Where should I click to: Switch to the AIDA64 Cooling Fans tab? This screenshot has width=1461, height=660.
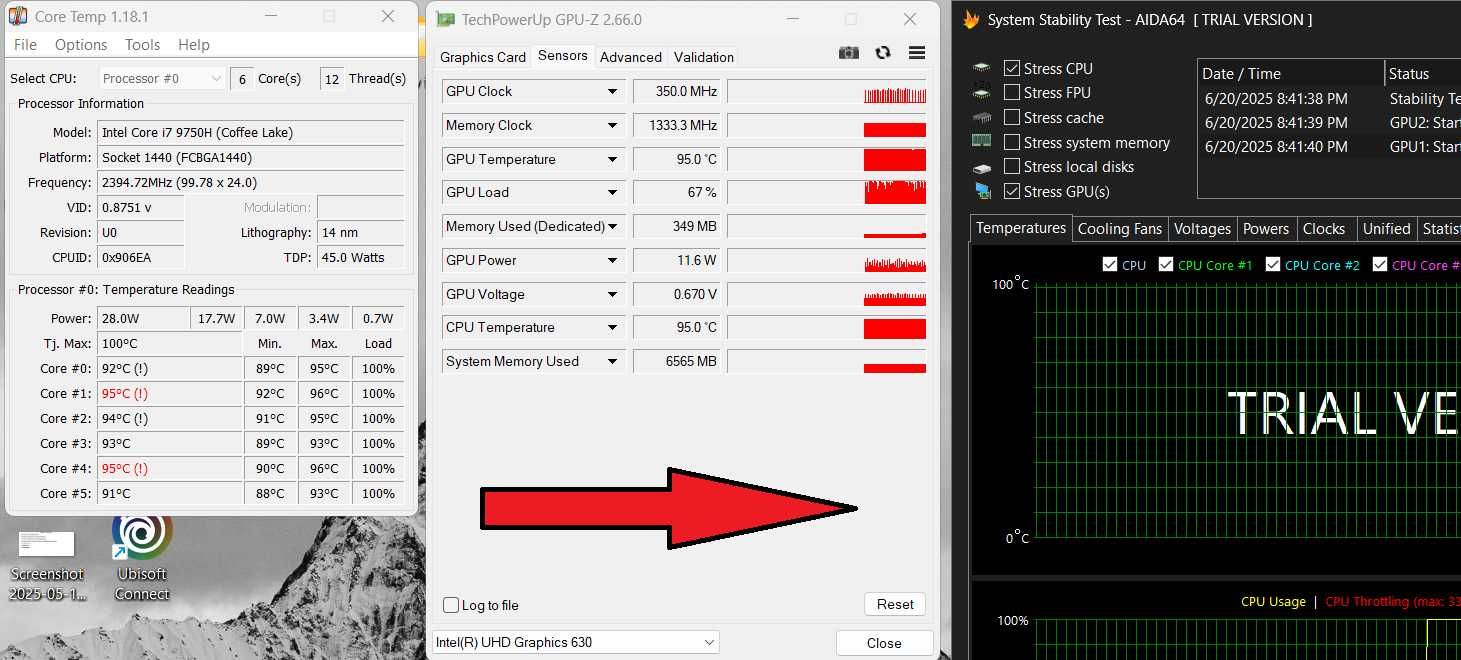1120,229
